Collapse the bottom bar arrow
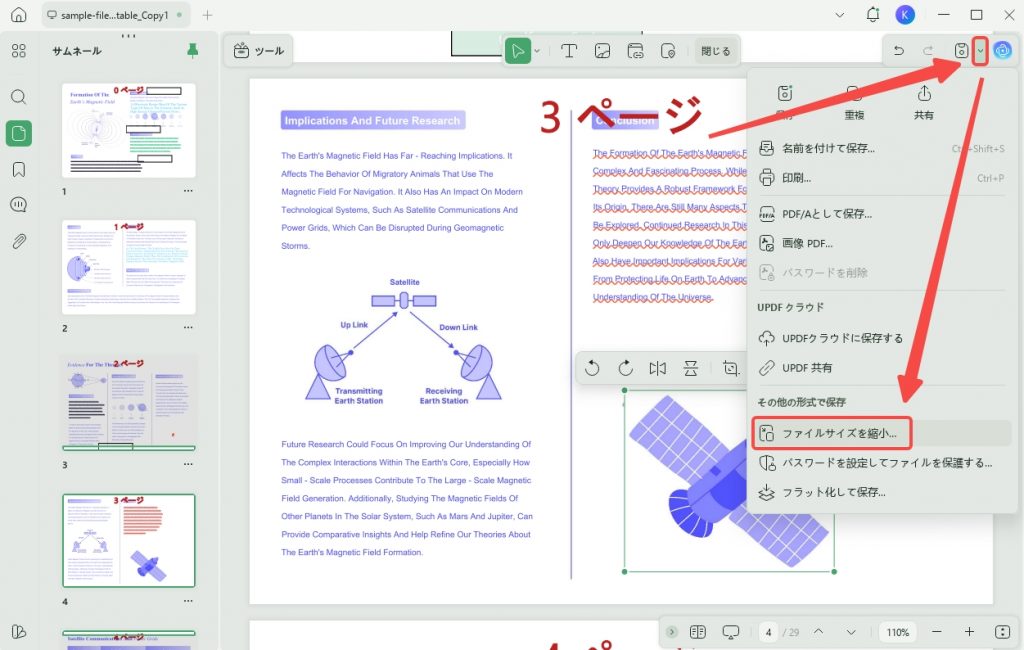 (671, 632)
